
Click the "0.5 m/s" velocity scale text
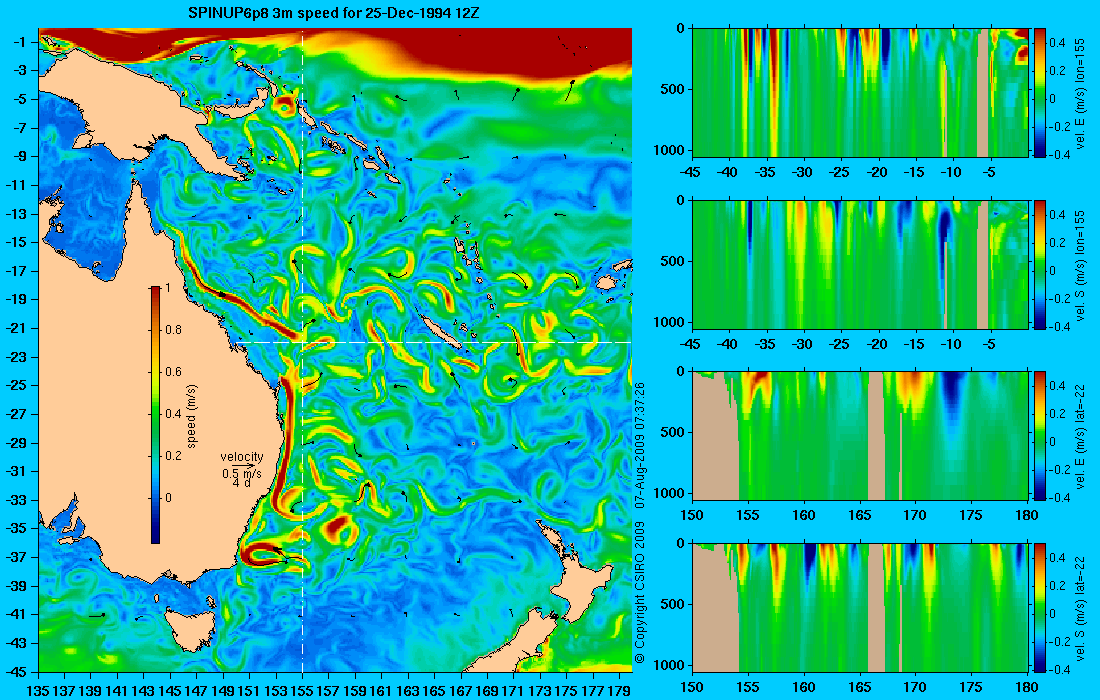[x=242, y=473]
